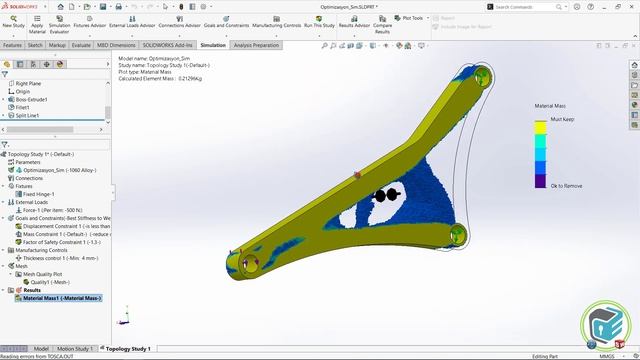Screen dimensions: 640x360
Task: Open the SOLIDWORKS Add-Ins tab
Action: (x=167, y=45)
